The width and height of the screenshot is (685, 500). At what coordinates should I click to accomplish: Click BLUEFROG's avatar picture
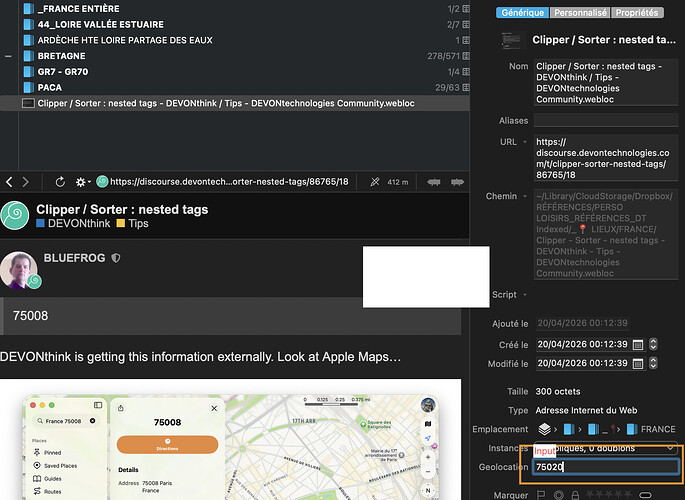click(18, 270)
